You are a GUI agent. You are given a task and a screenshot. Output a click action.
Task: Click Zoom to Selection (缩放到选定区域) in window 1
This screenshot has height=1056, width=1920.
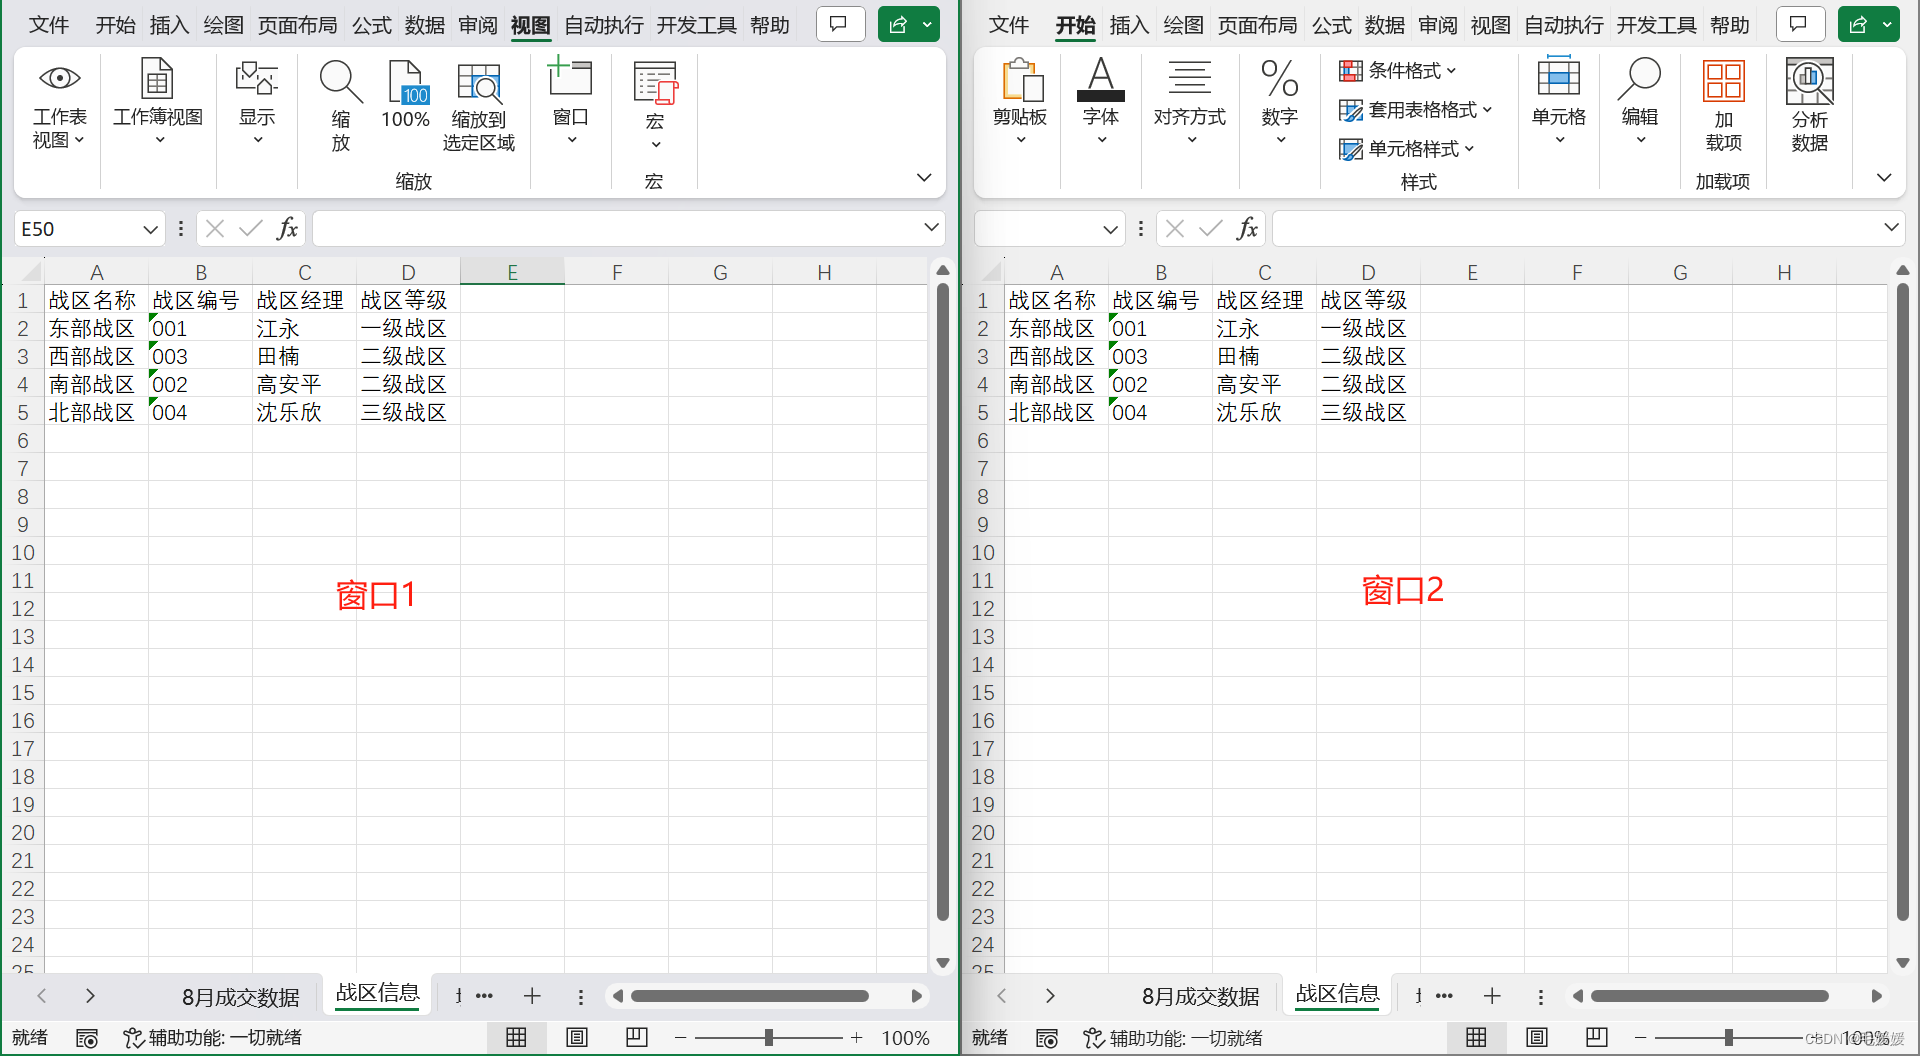tap(479, 107)
